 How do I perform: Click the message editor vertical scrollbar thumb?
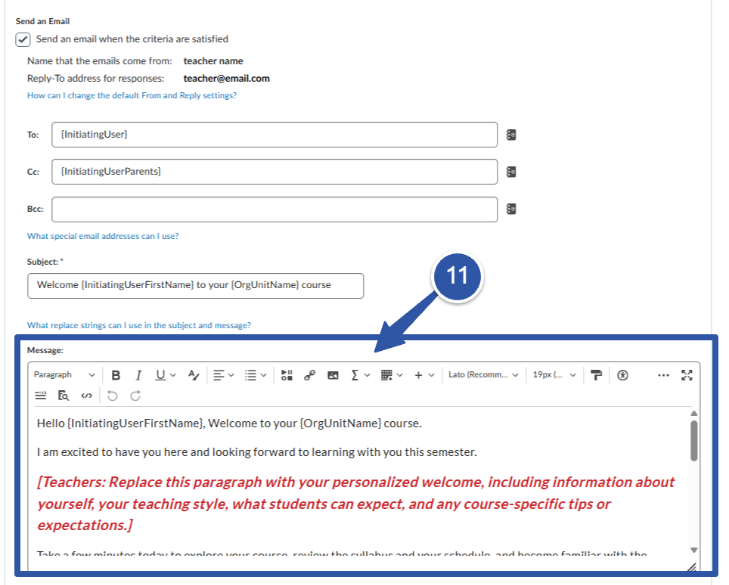pos(694,440)
